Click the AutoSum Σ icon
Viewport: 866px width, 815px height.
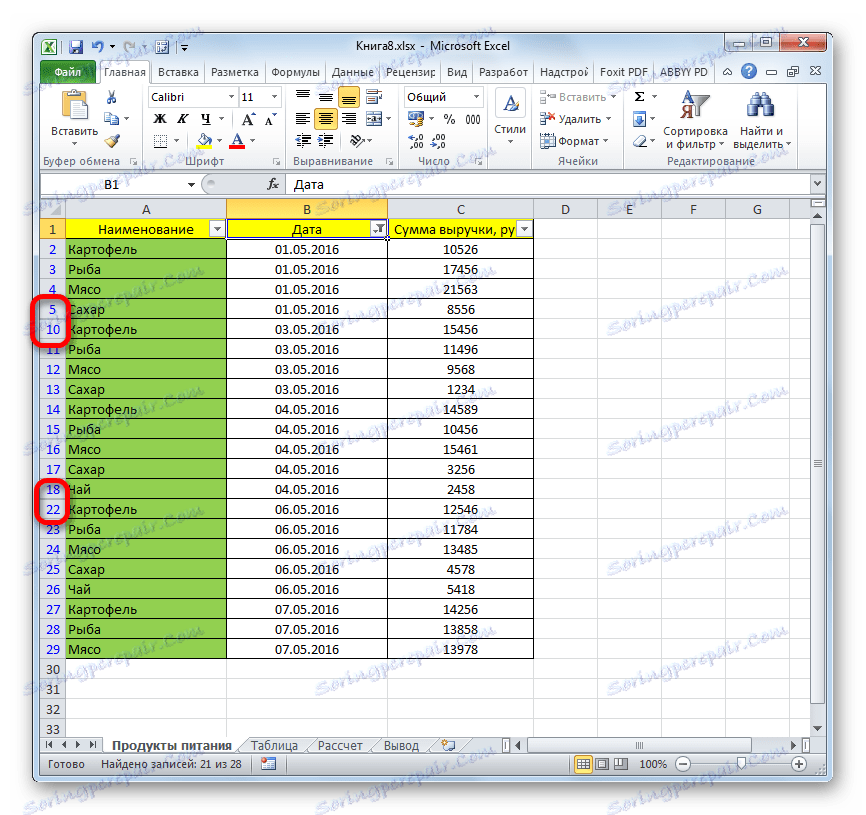[x=638, y=96]
